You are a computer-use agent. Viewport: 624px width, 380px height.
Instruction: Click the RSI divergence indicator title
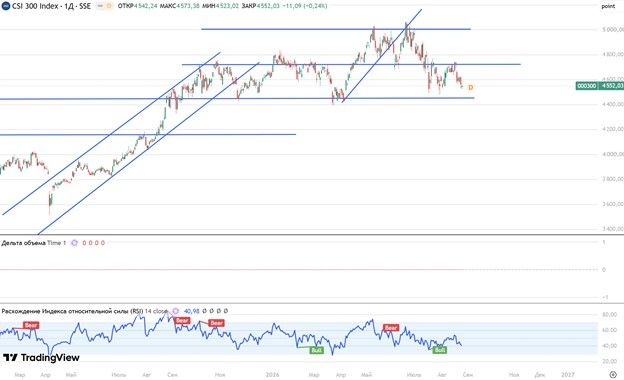pos(72,311)
